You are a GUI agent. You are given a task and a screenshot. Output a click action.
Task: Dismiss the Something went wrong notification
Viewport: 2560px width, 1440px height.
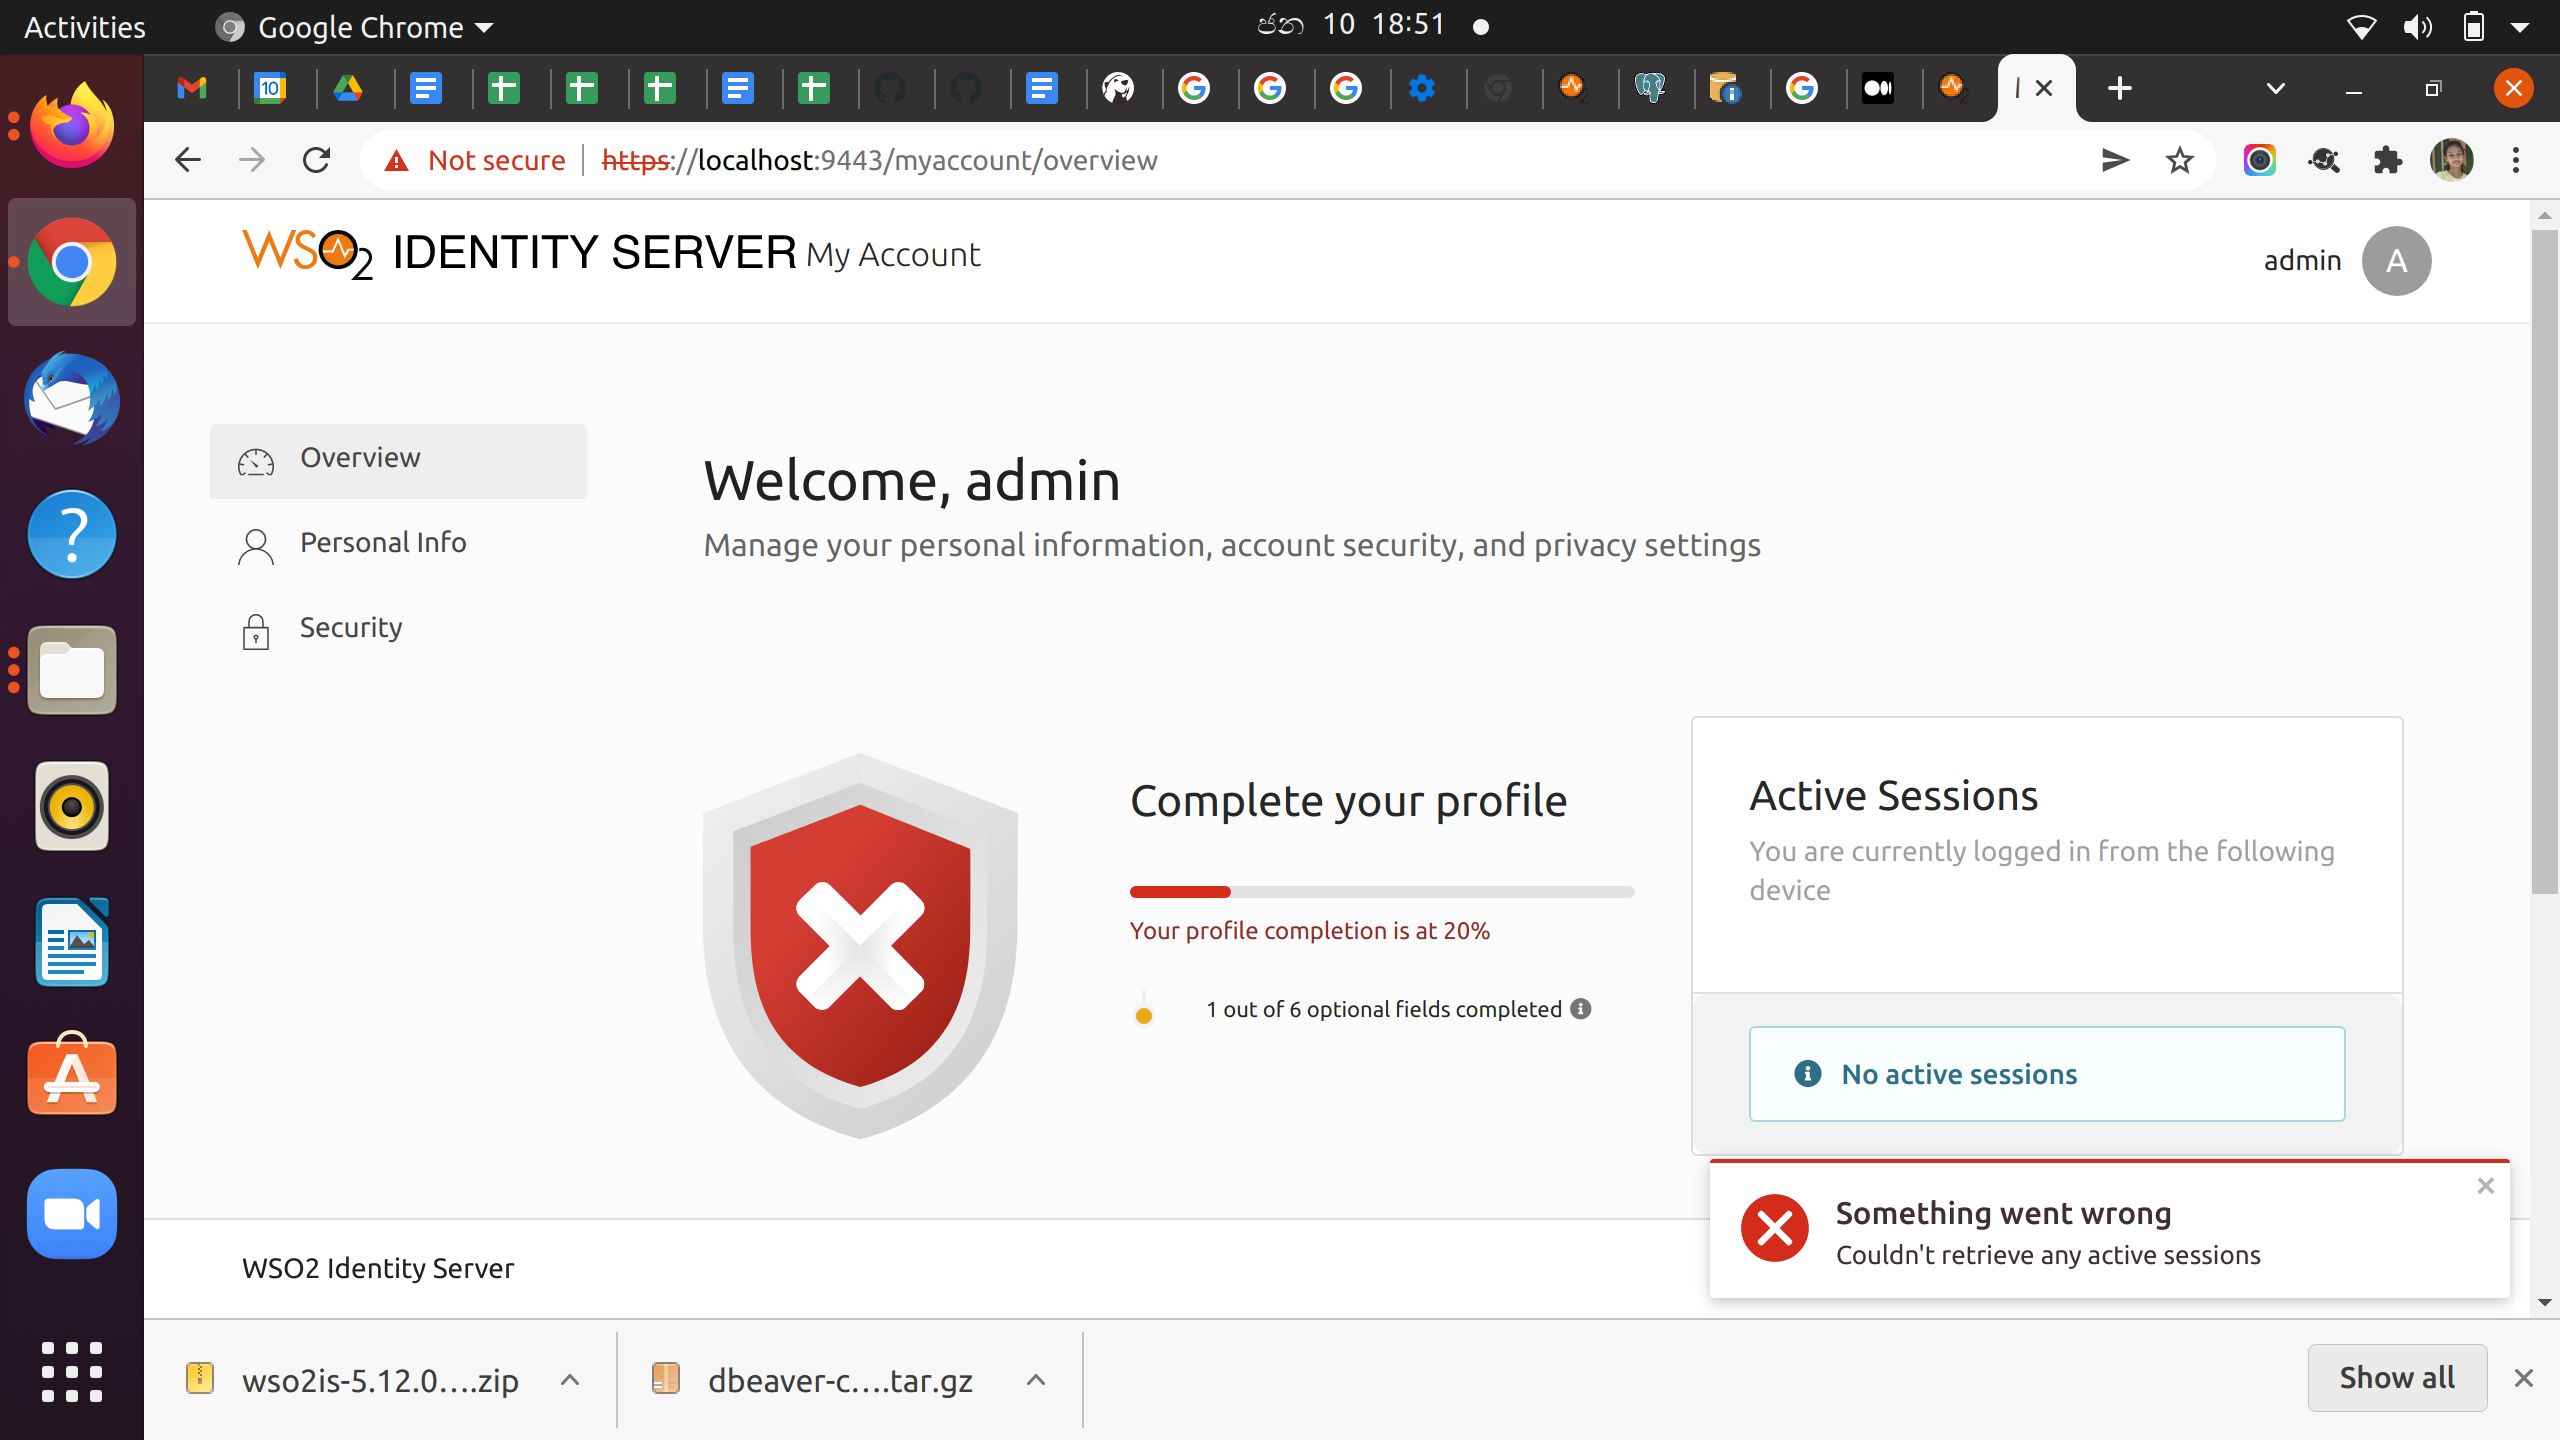tap(2485, 1186)
